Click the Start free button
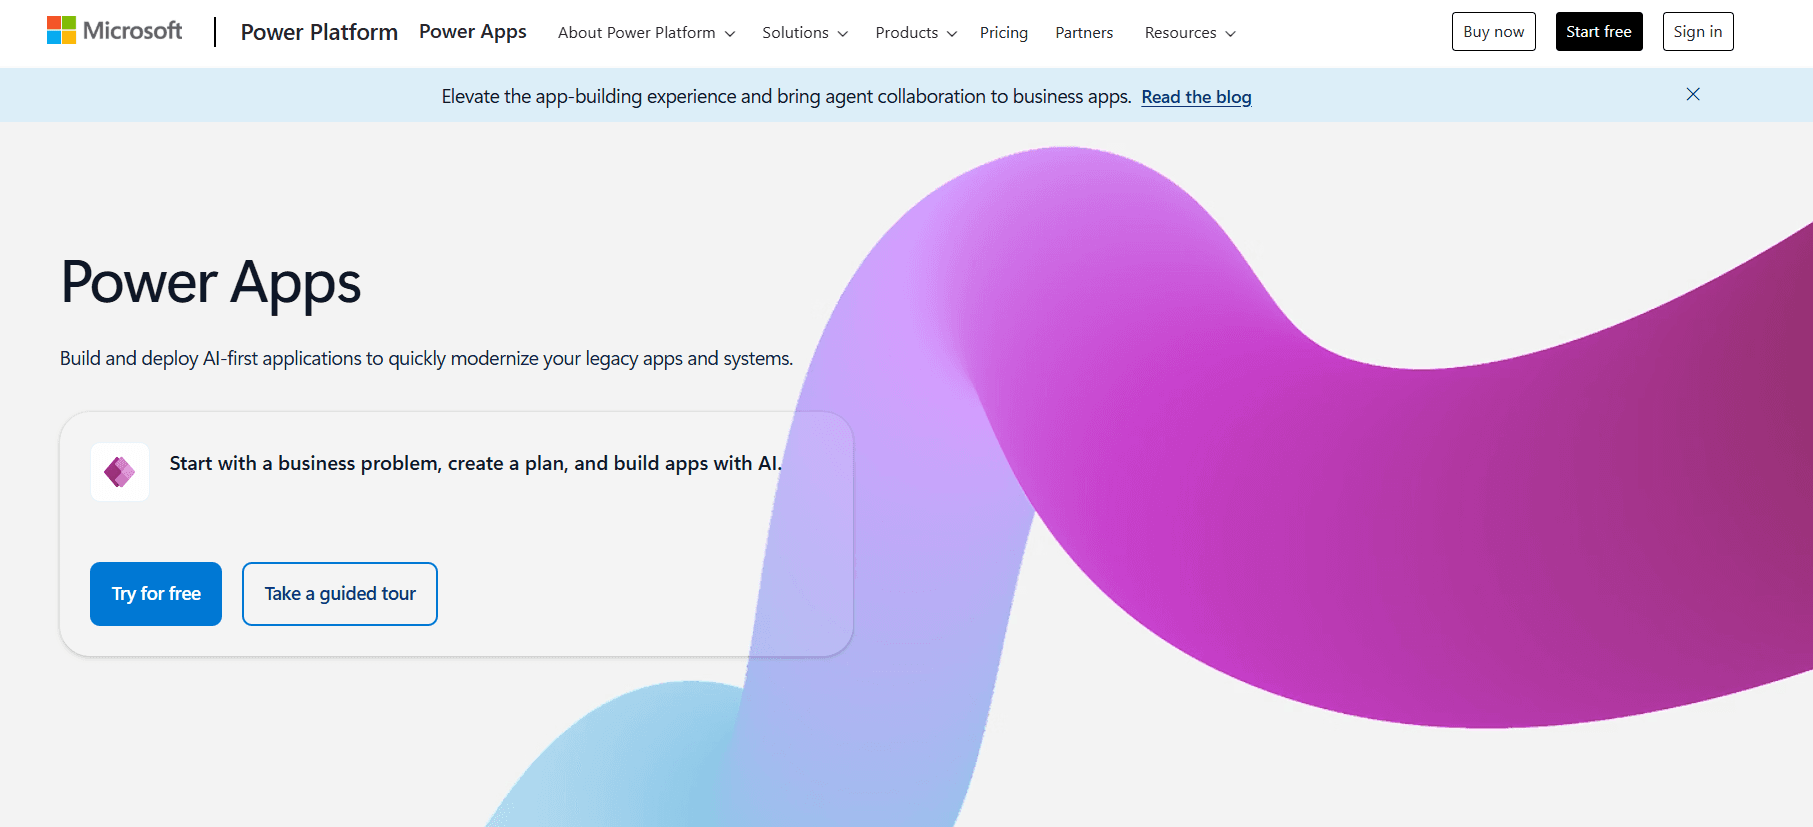 (x=1599, y=32)
